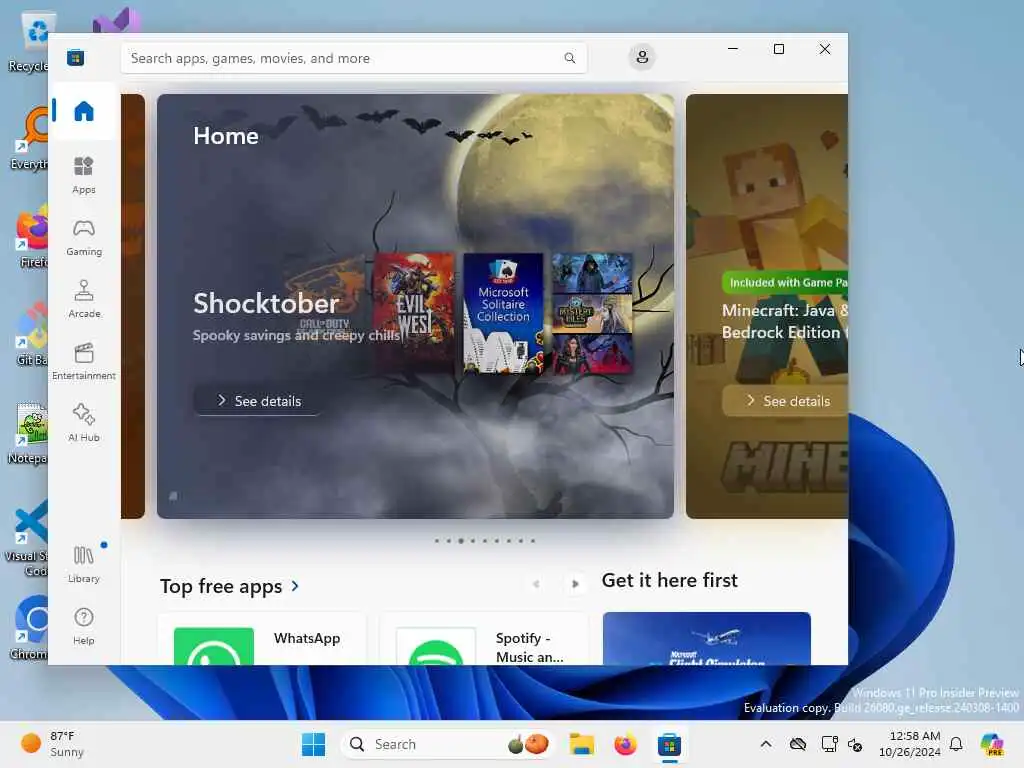
Task: Focus the Search apps, games, movies field
Action: [x=354, y=58]
